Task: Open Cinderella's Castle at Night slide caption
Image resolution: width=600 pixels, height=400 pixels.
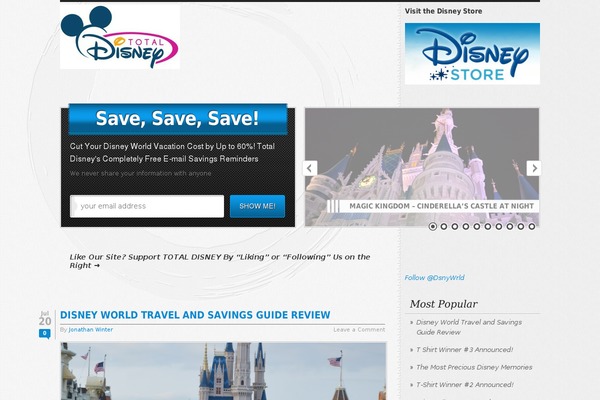Action: point(441,206)
